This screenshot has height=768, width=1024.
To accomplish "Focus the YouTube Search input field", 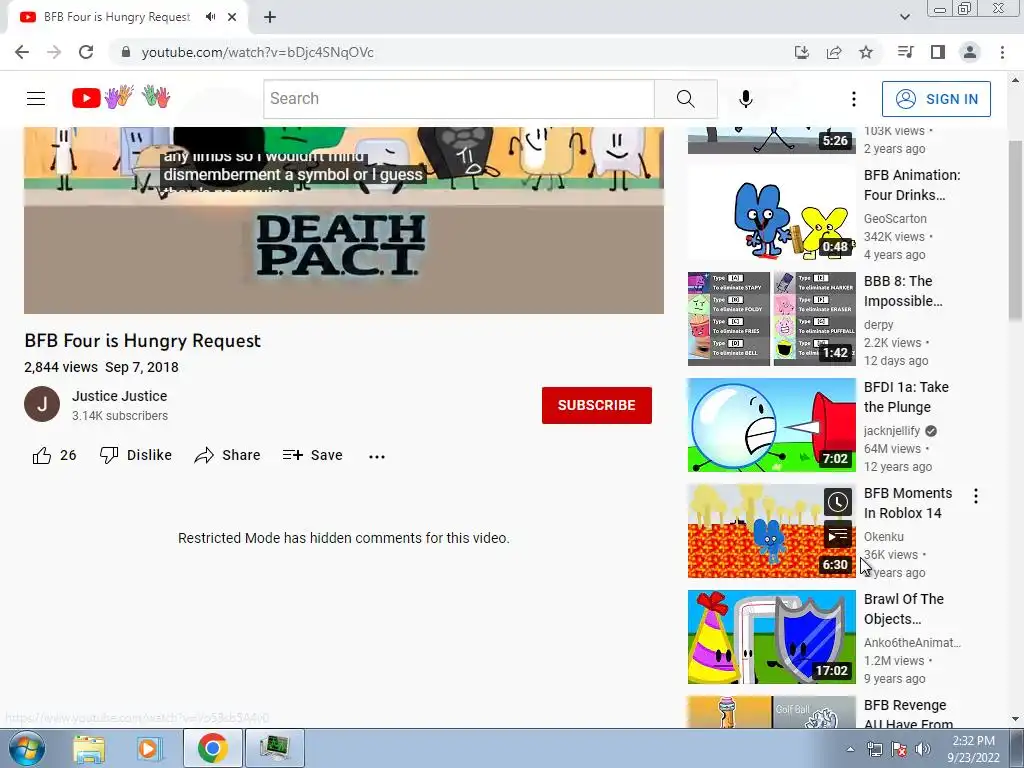I will point(459,99).
